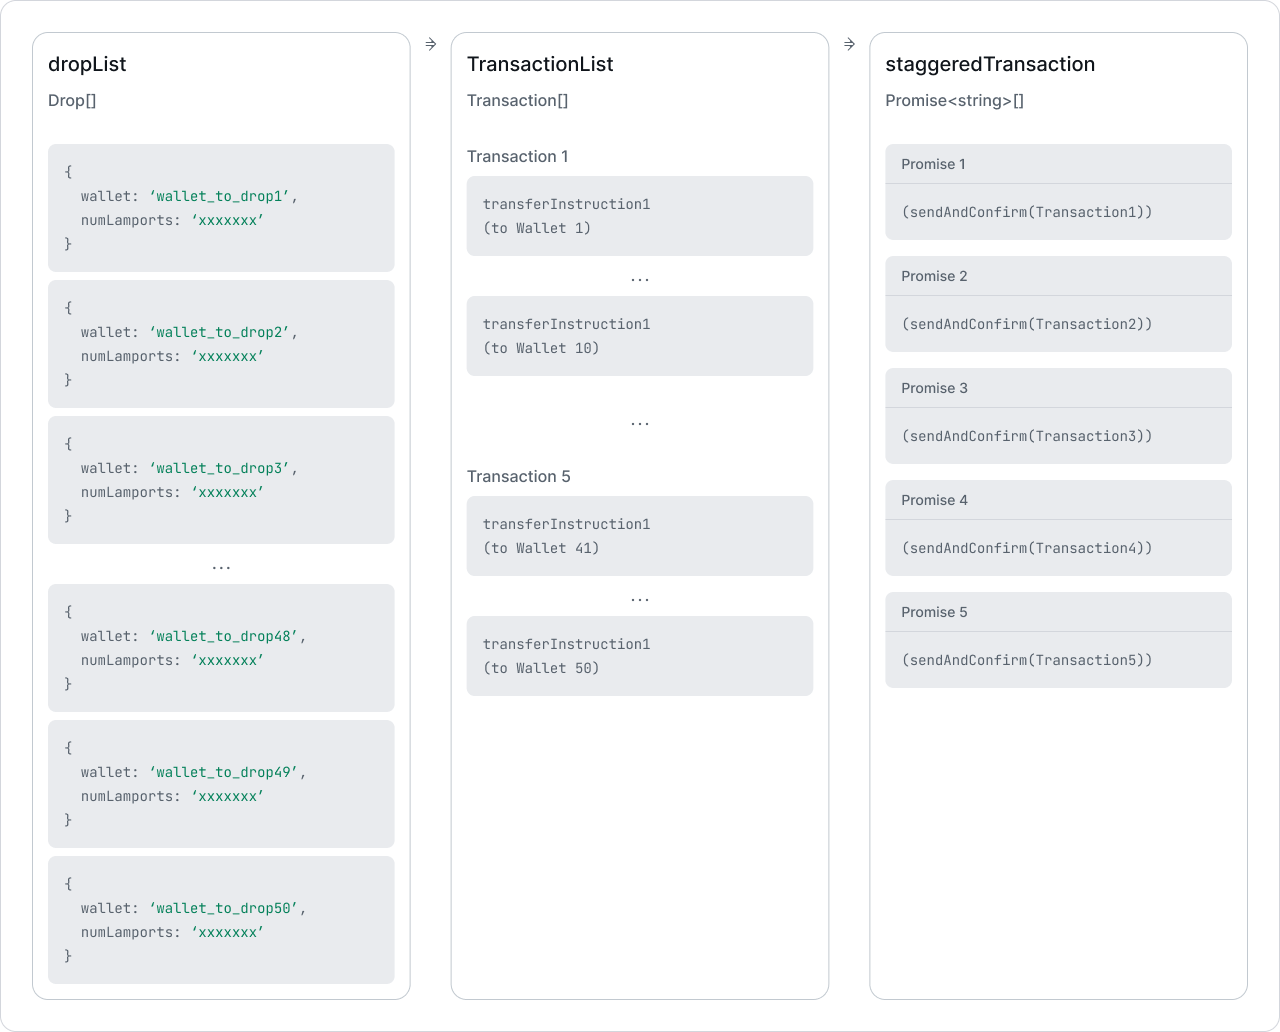This screenshot has height=1032, width=1280.
Task: Expand the ellipsis between Wallet 41 and Wallet 50
Action: pos(640,599)
